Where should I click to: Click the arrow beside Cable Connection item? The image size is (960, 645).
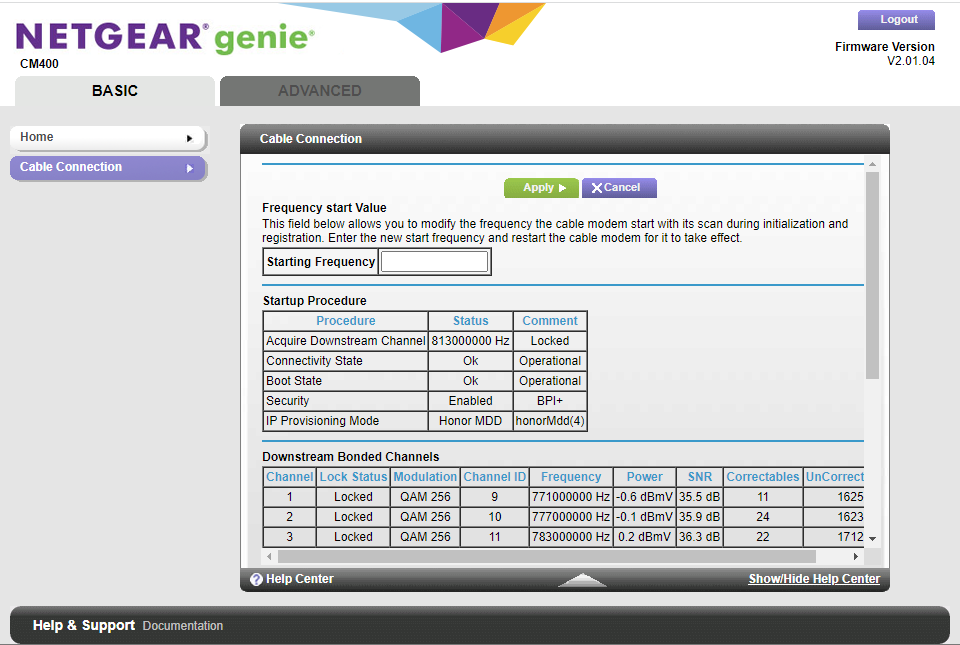point(190,168)
